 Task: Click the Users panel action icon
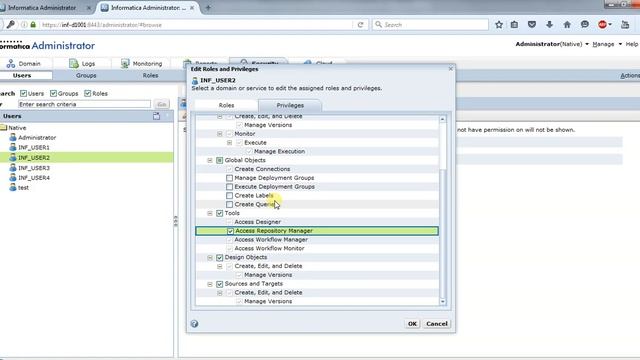(x=156, y=116)
